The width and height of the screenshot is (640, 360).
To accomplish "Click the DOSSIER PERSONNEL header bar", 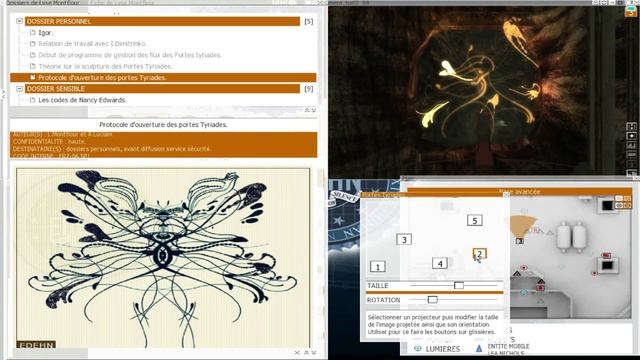I will pos(162,21).
